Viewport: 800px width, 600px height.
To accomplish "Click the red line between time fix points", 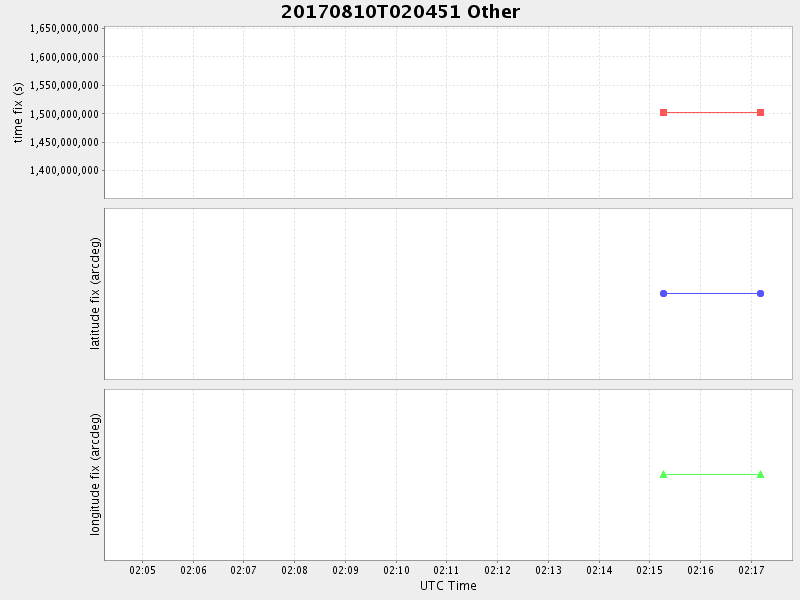I will [x=712, y=112].
